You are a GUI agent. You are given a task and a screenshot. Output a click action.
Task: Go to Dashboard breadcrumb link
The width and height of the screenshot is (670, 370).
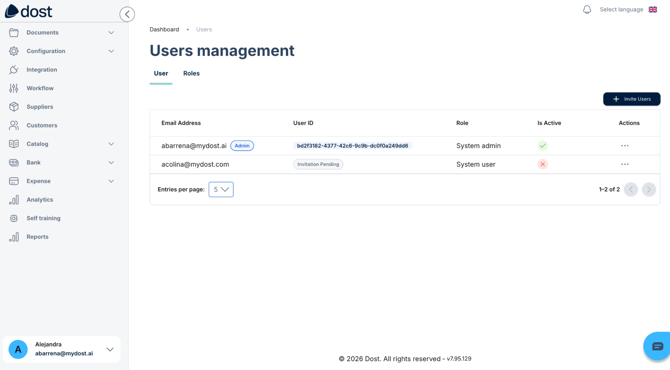pyautogui.click(x=165, y=29)
